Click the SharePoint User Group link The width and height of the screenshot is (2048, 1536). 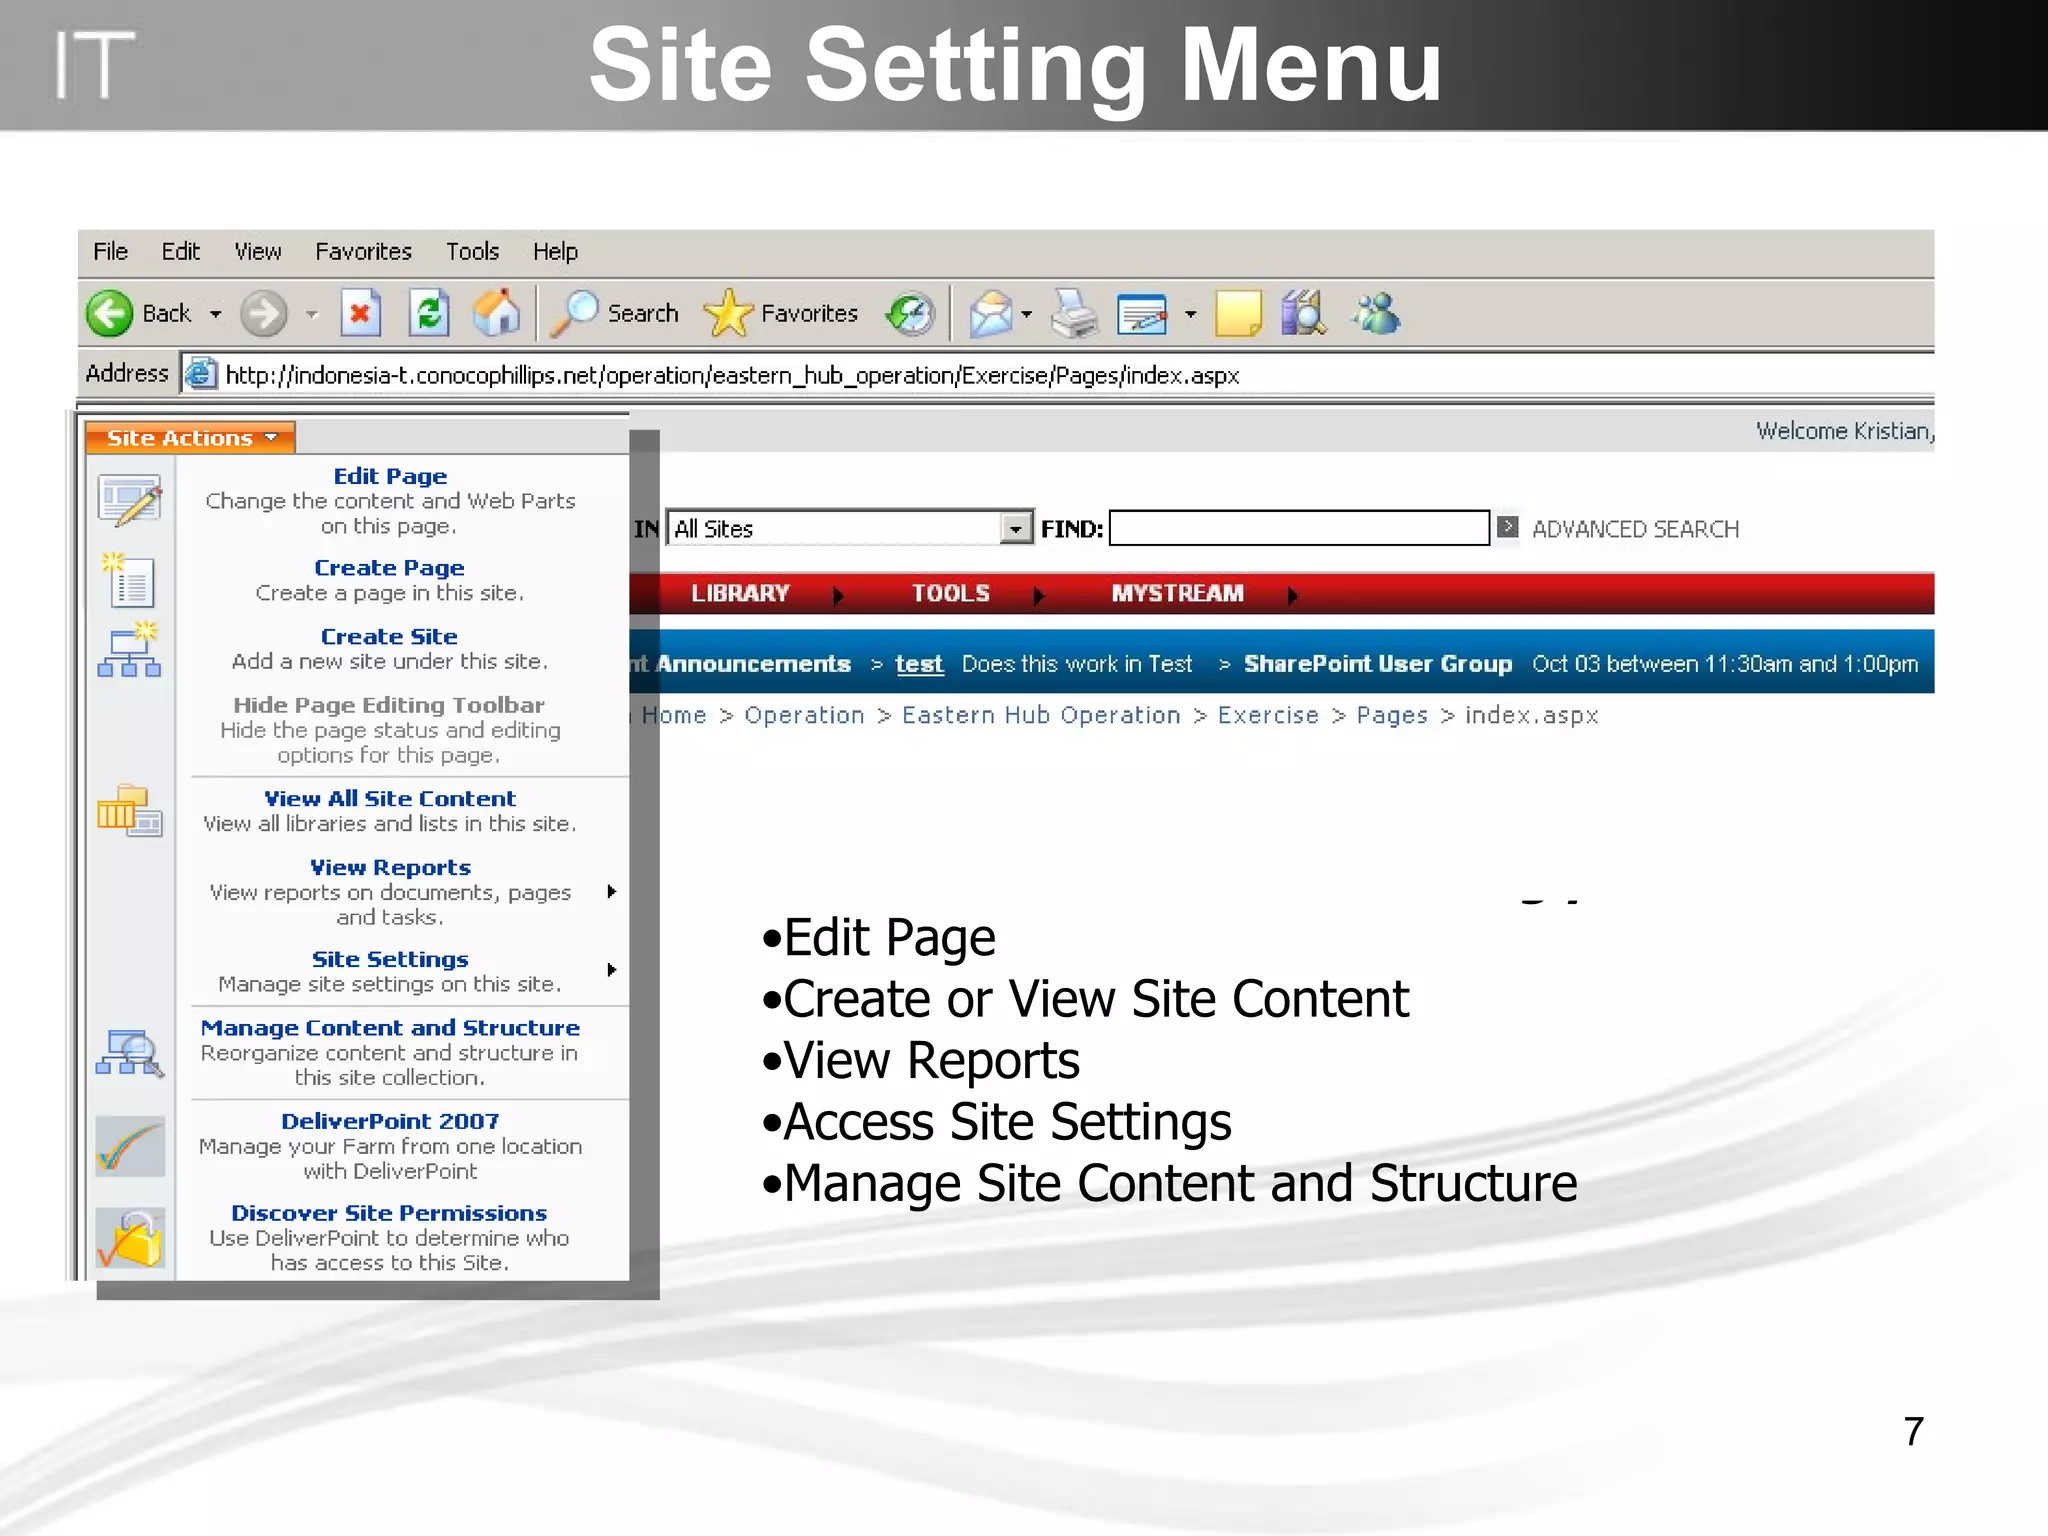click(x=1377, y=664)
